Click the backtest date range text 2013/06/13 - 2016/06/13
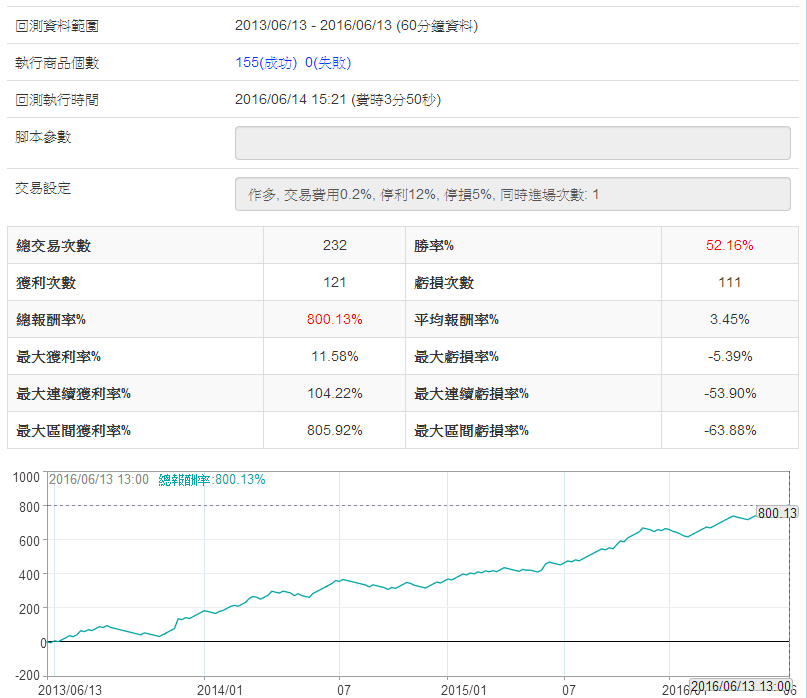Image resolution: width=807 pixels, height=698 pixels. click(356, 26)
